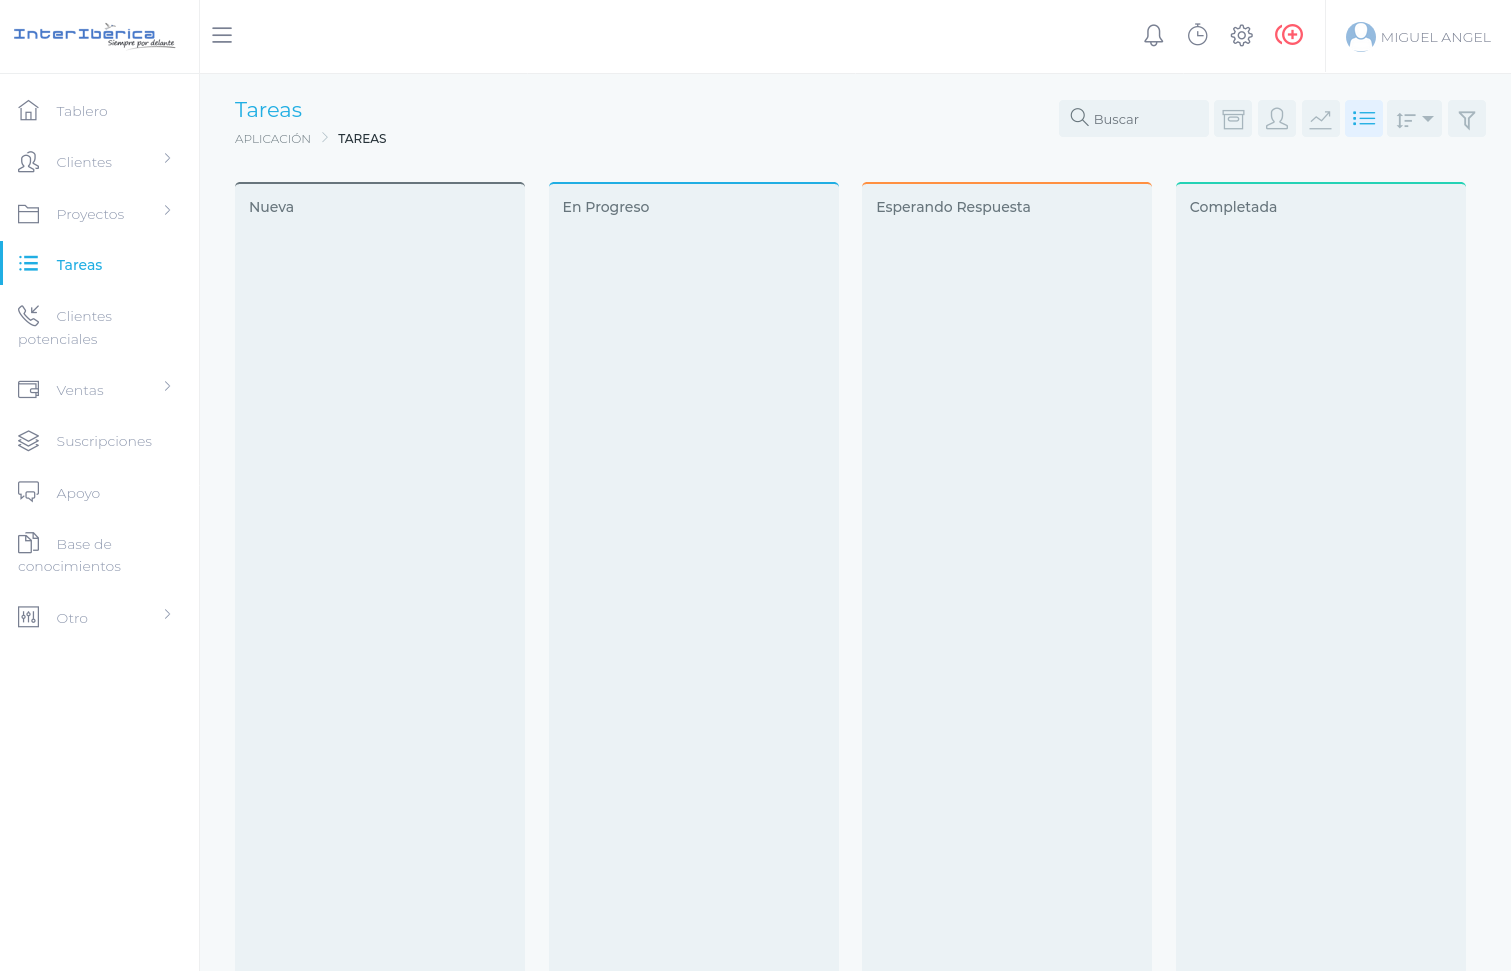
Task: Expand the Otro submenu chevron
Action: click(167, 614)
